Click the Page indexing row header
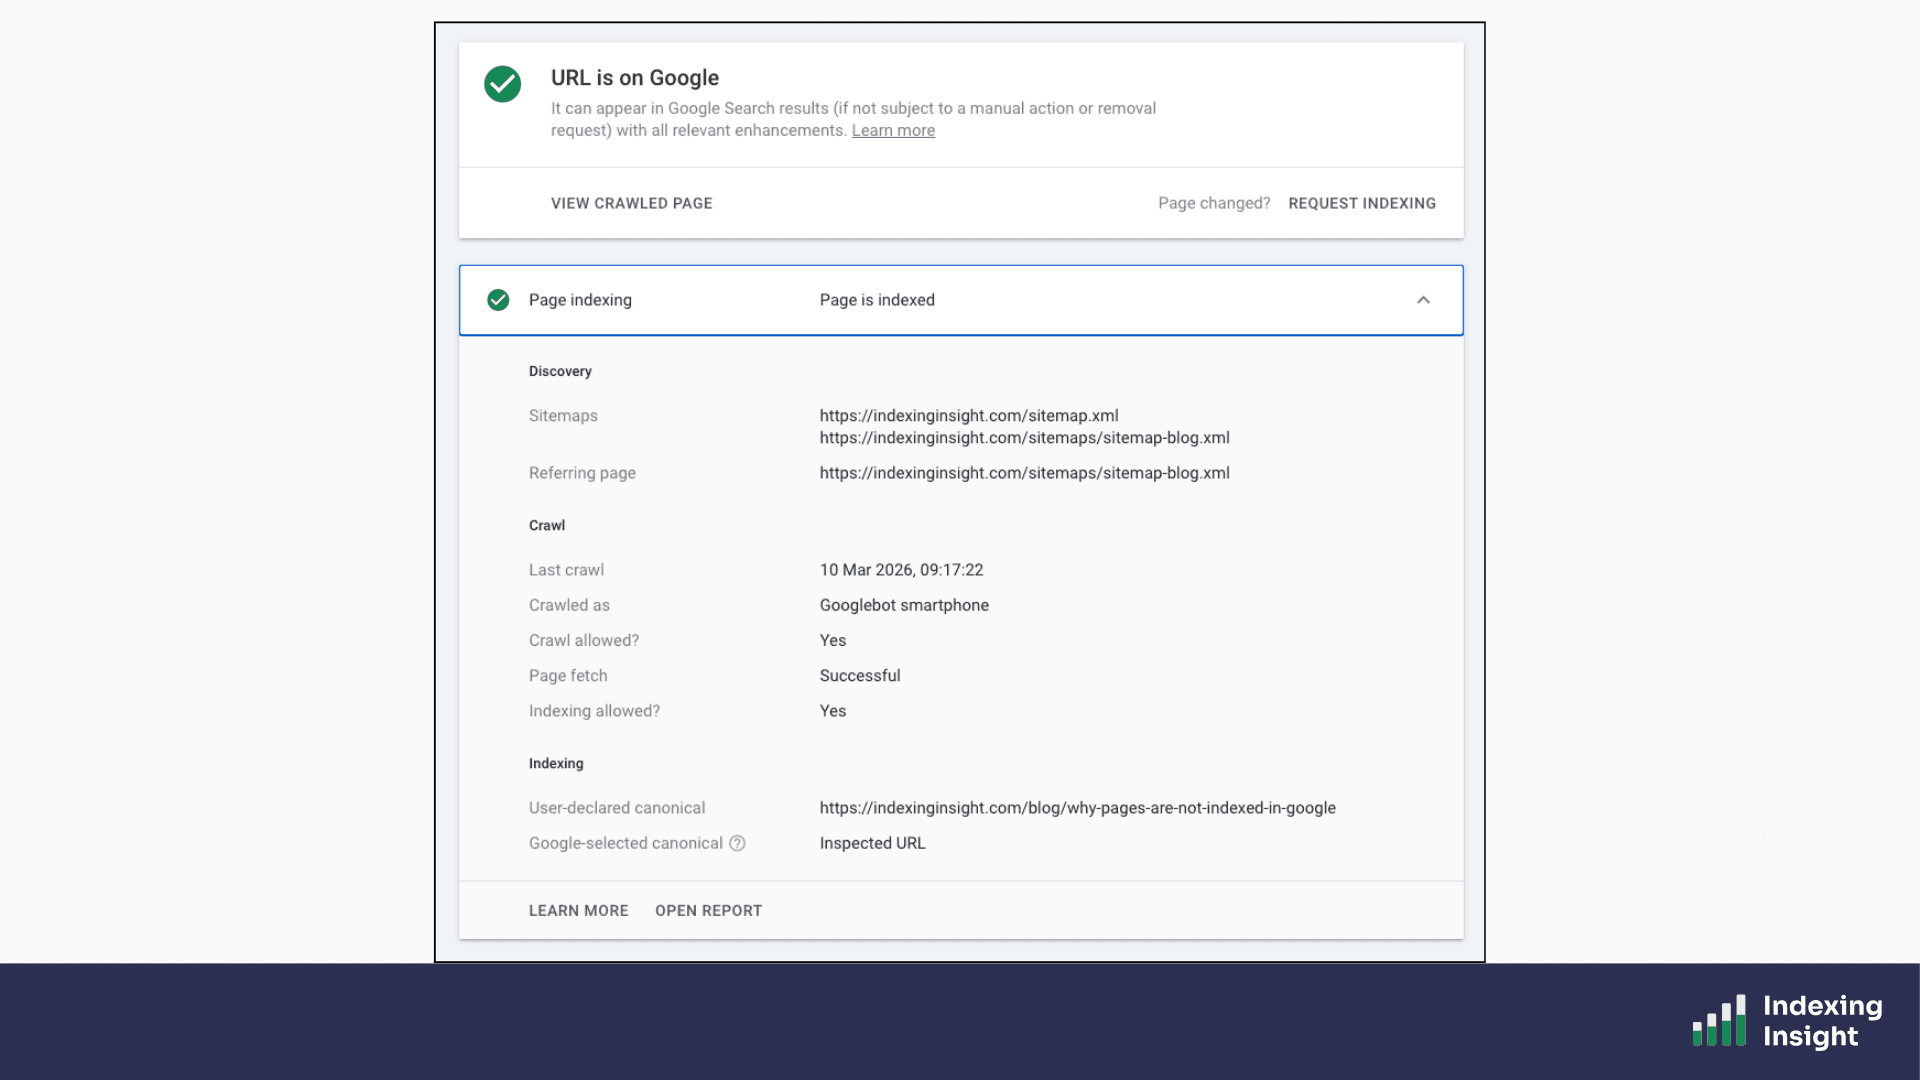The height and width of the screenshot is (1080, 1920). pos(580,300)
